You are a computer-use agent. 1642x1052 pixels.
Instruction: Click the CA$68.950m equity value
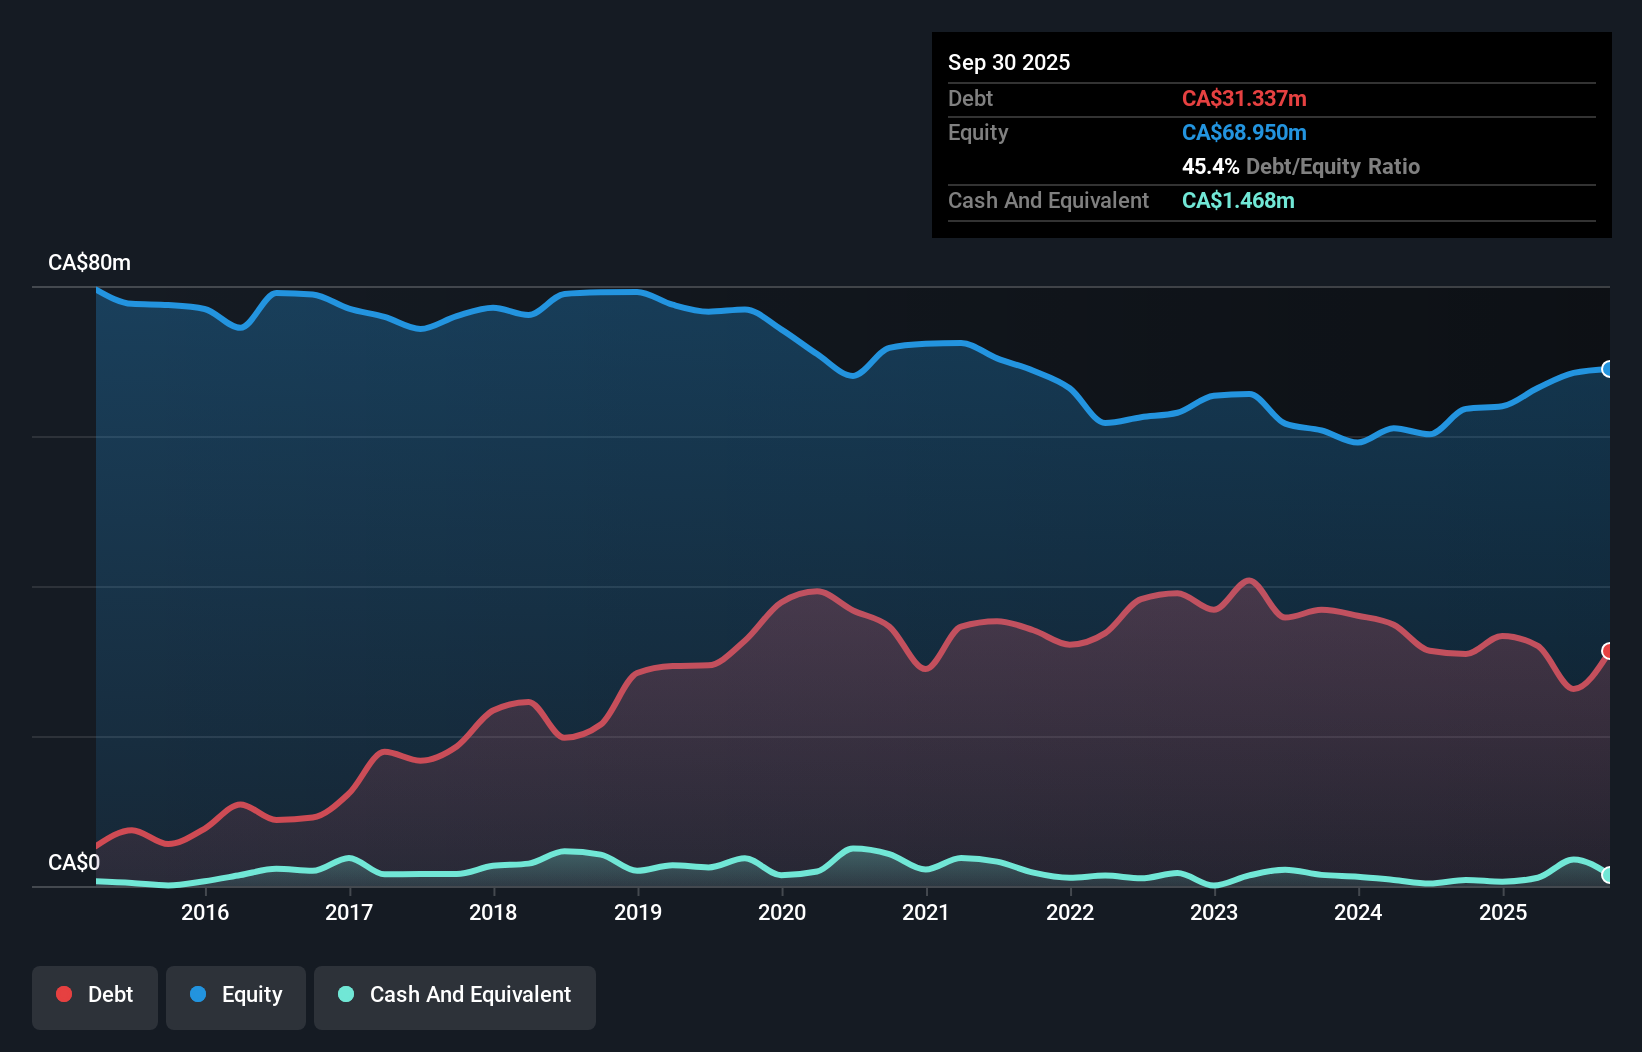click(x=1244, y=133)
